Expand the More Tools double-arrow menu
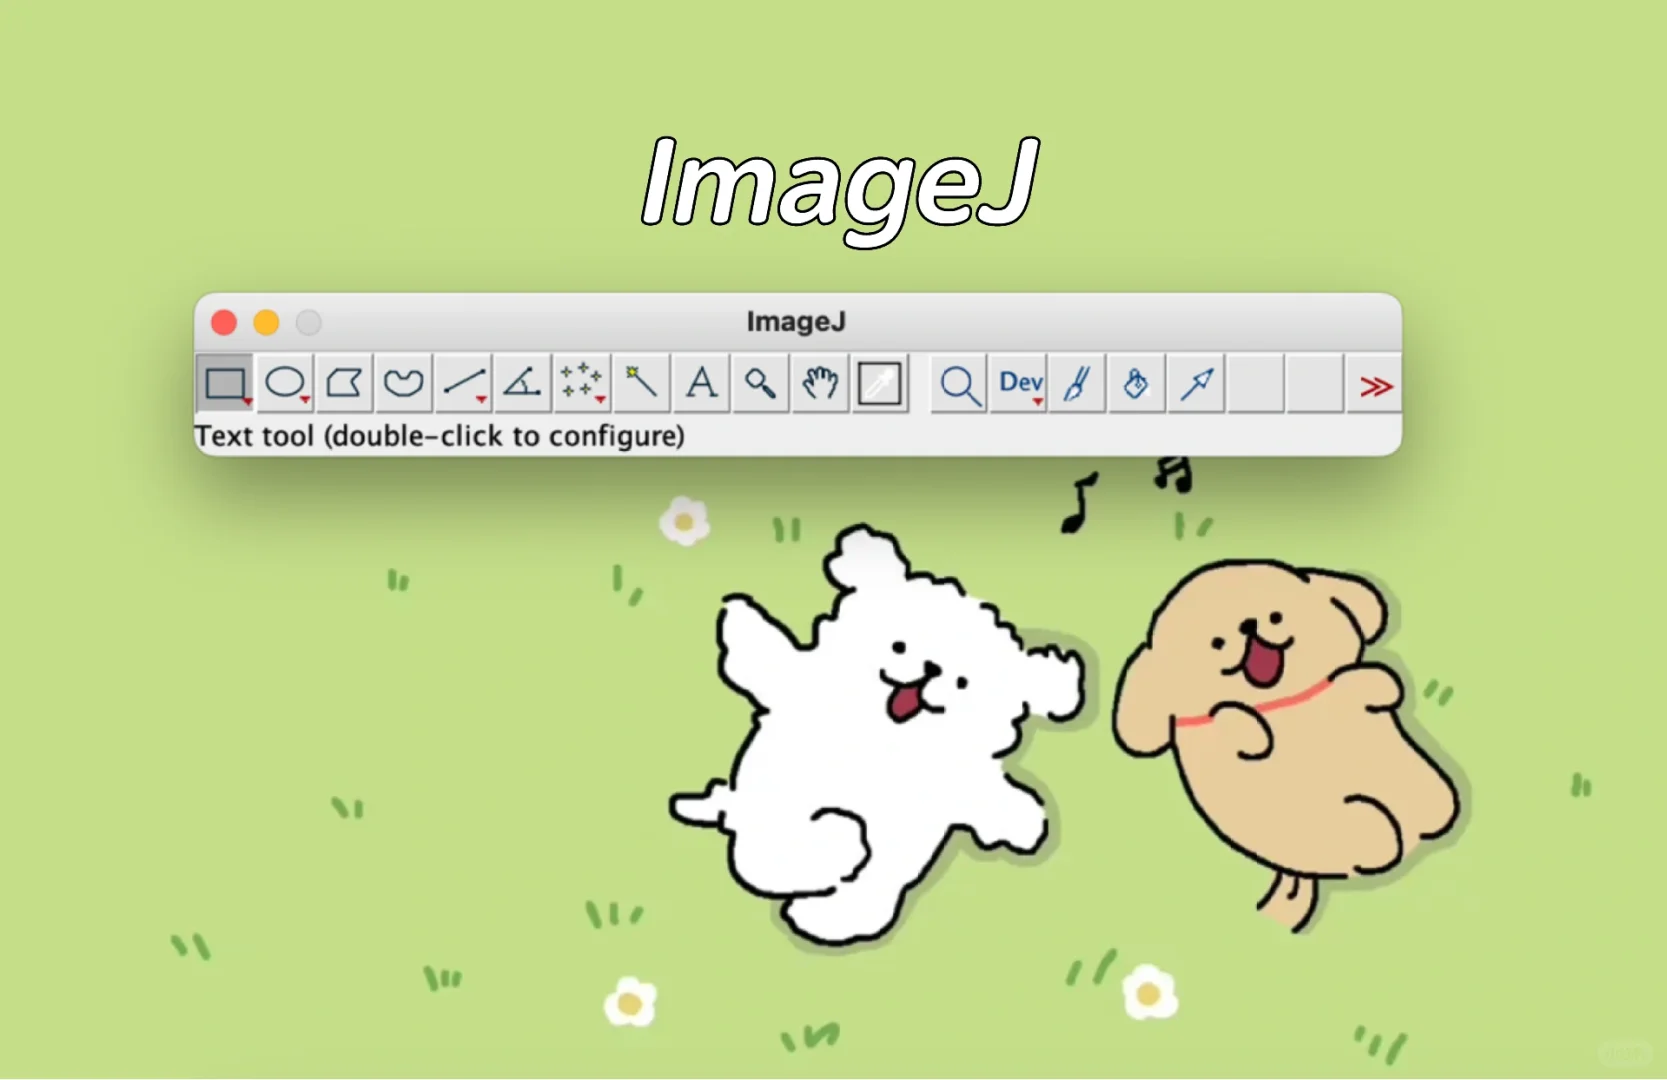Viewport: 1667px width, 1080px height. point(1375,385)
